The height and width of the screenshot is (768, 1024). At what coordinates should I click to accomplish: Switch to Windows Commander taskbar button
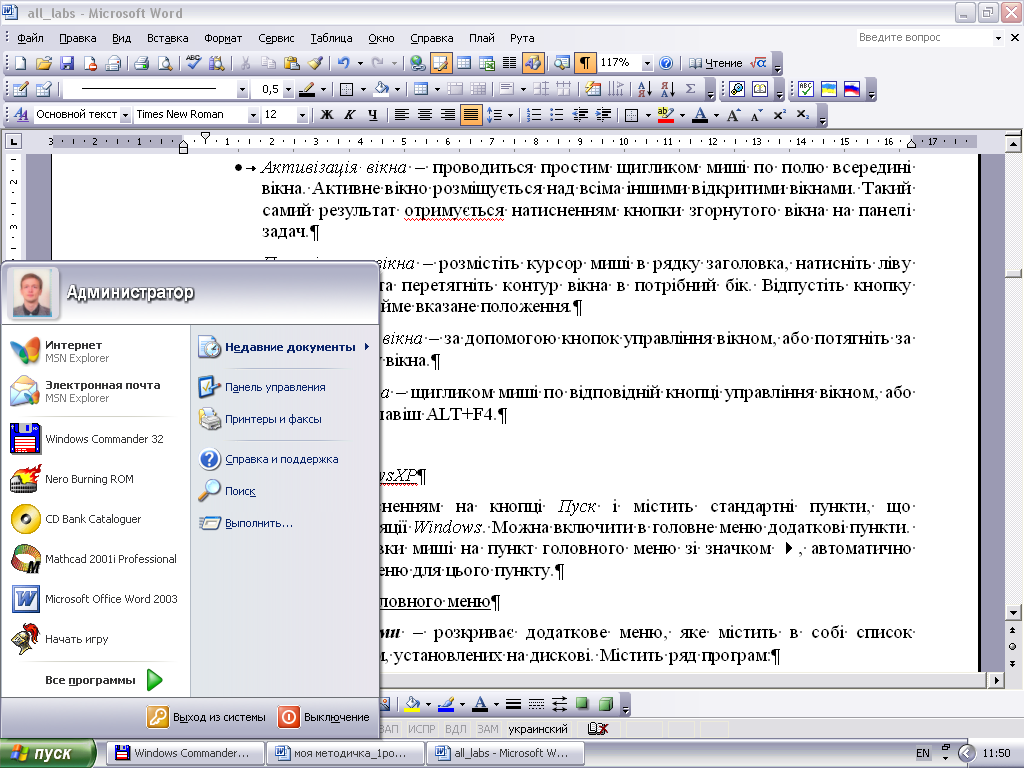(184, 753)
